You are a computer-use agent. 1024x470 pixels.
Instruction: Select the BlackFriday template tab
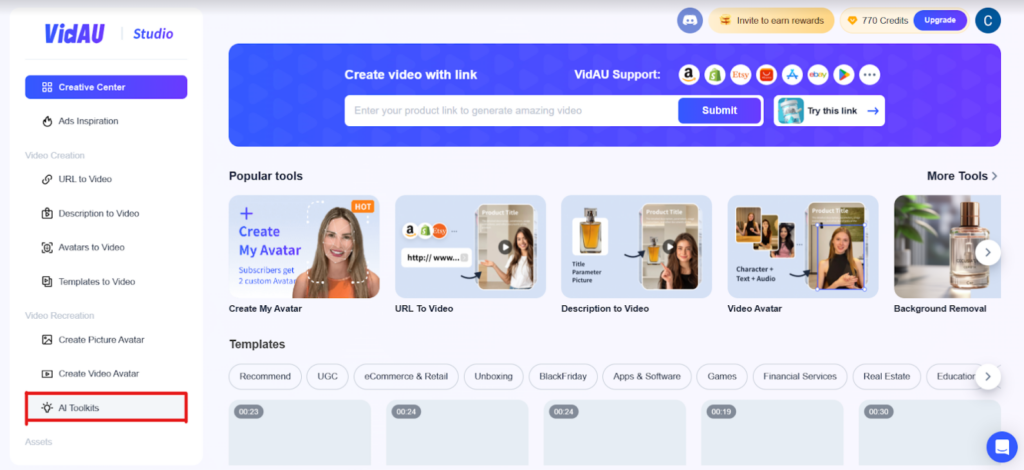(563, 377)
